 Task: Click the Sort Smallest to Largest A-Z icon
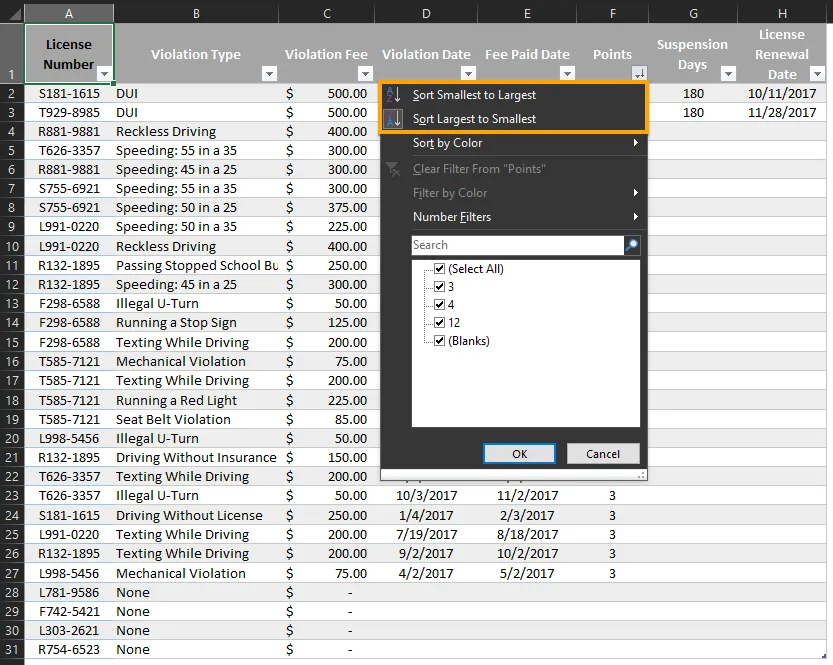click(x=394, y=95)
